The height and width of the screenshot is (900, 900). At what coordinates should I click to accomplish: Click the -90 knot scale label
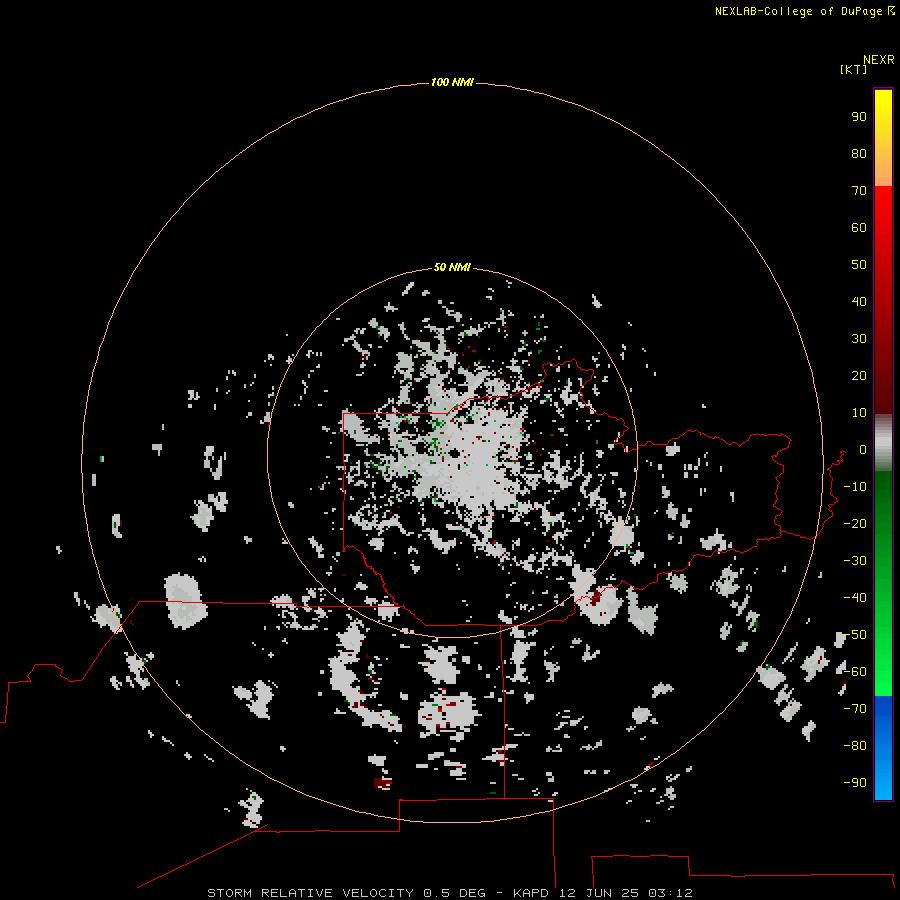(855, 783)
